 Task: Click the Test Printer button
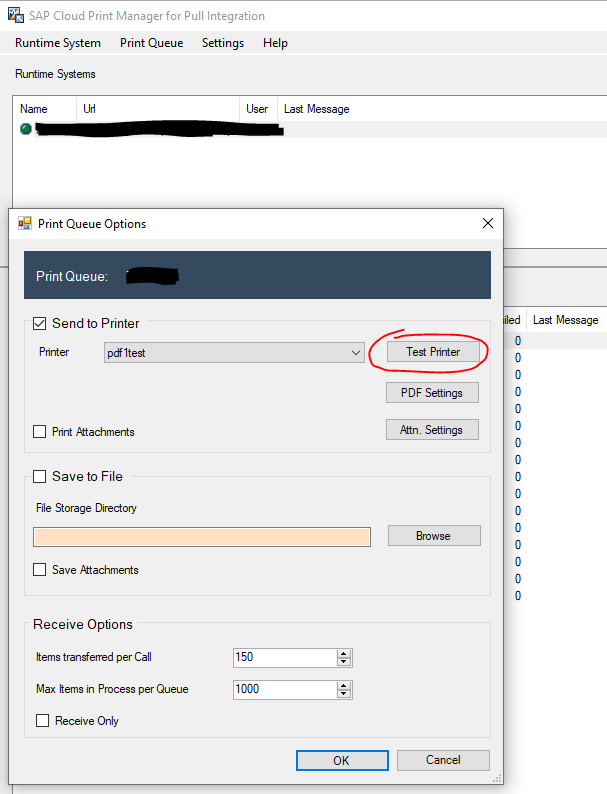tap(433, 352)
